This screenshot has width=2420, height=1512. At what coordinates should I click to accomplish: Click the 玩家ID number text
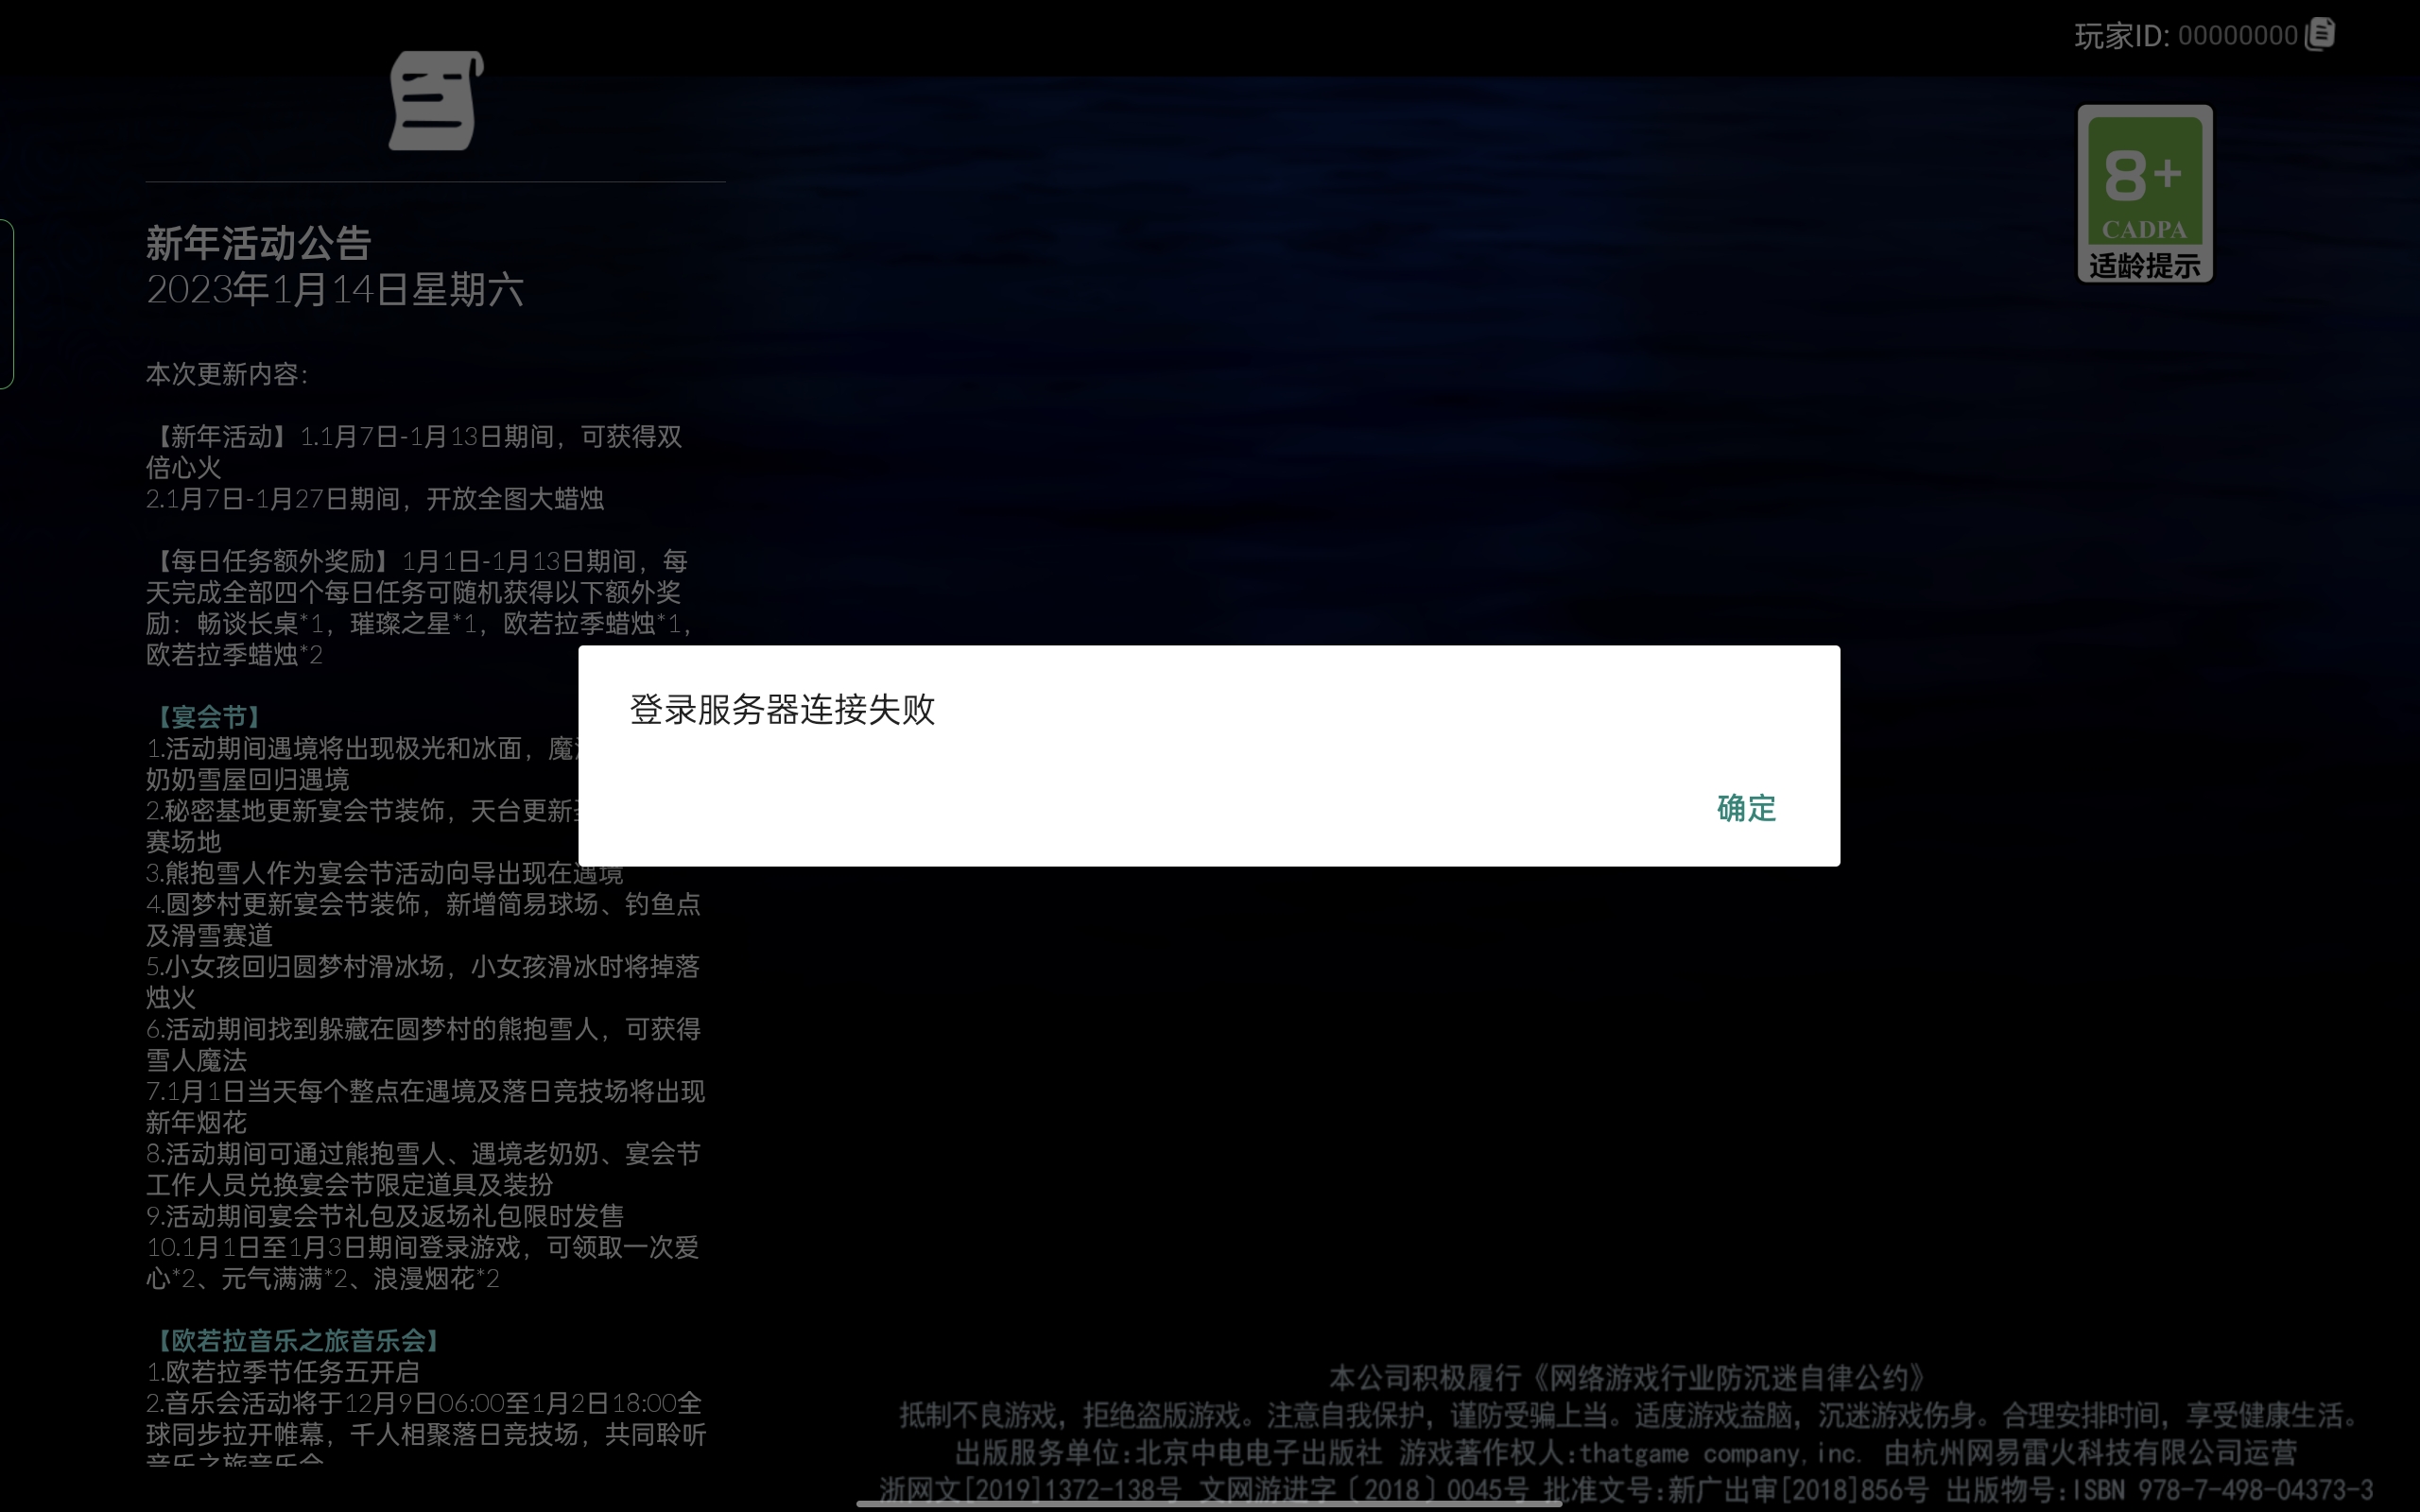2237,36
